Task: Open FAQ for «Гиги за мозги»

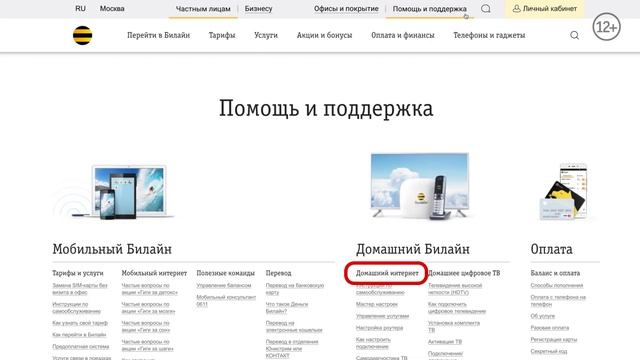Action: (x=148, y=308)
